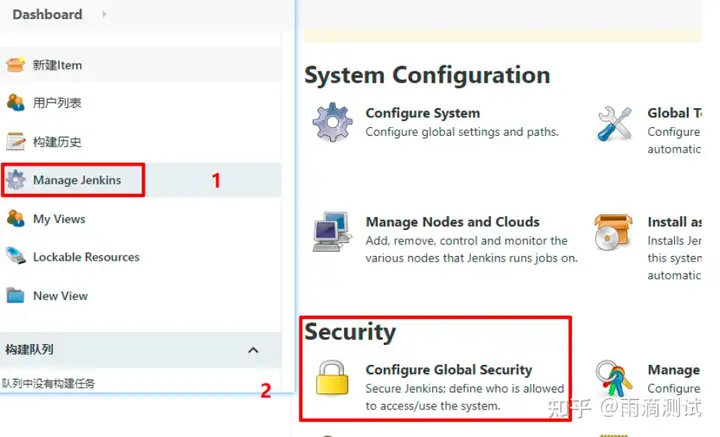Open the Install as service title
The image size is (720, 437).
674,222
